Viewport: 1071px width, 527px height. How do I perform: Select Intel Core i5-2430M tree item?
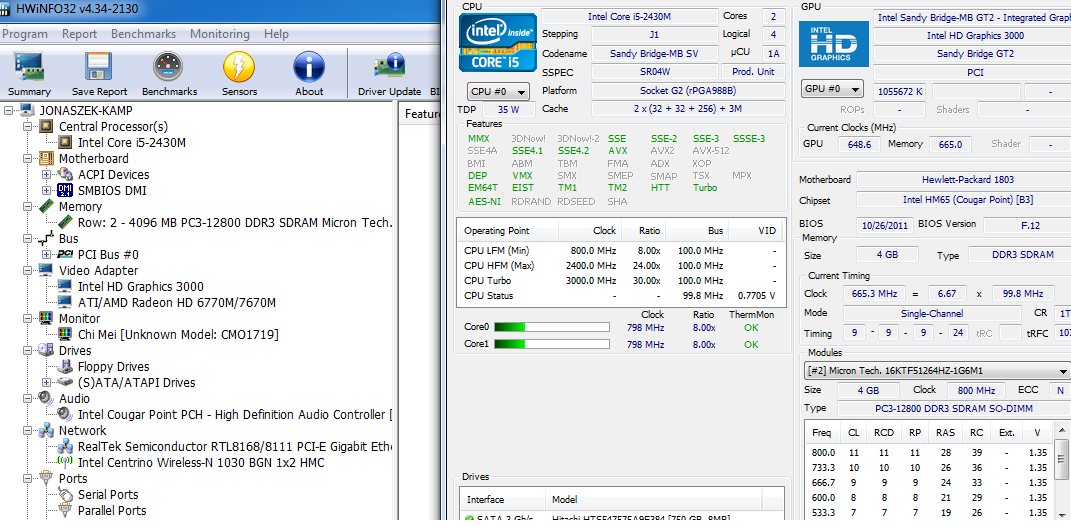pos(132,143)
